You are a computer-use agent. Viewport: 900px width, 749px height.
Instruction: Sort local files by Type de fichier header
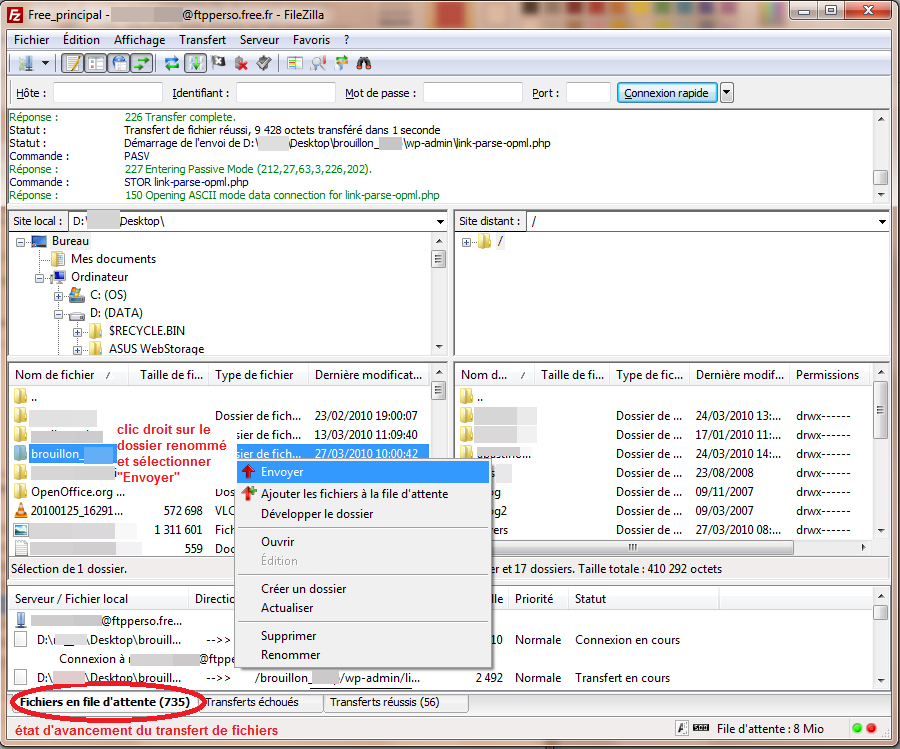pos(258,375)
